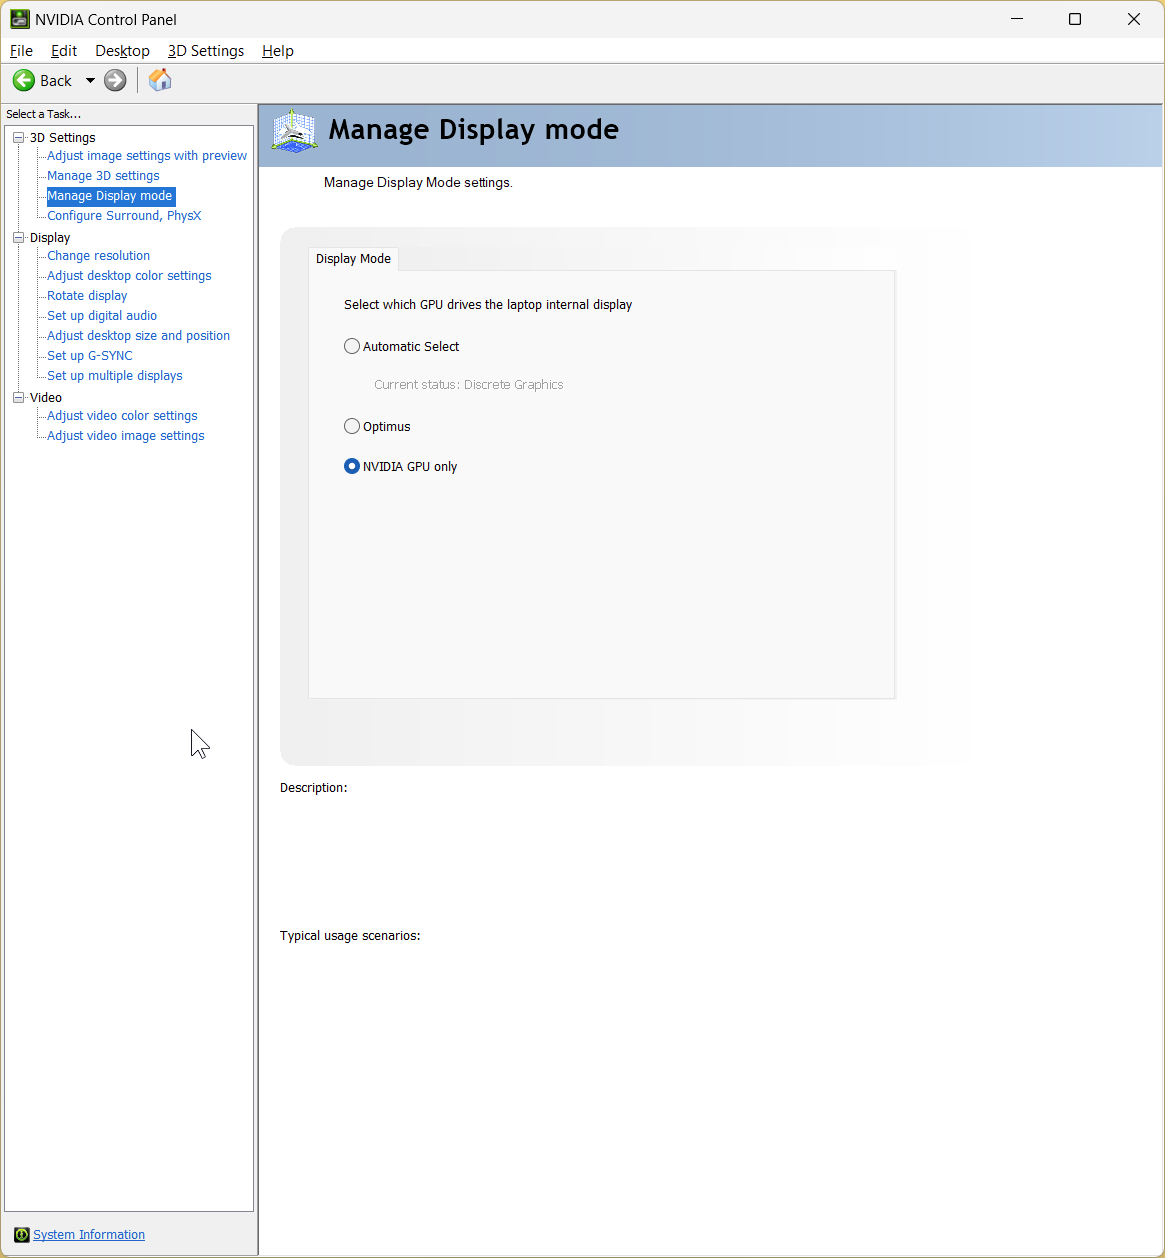The image size is (1165, 1258).
Task: Collapse the Video tree node
Action: [18, 398]
